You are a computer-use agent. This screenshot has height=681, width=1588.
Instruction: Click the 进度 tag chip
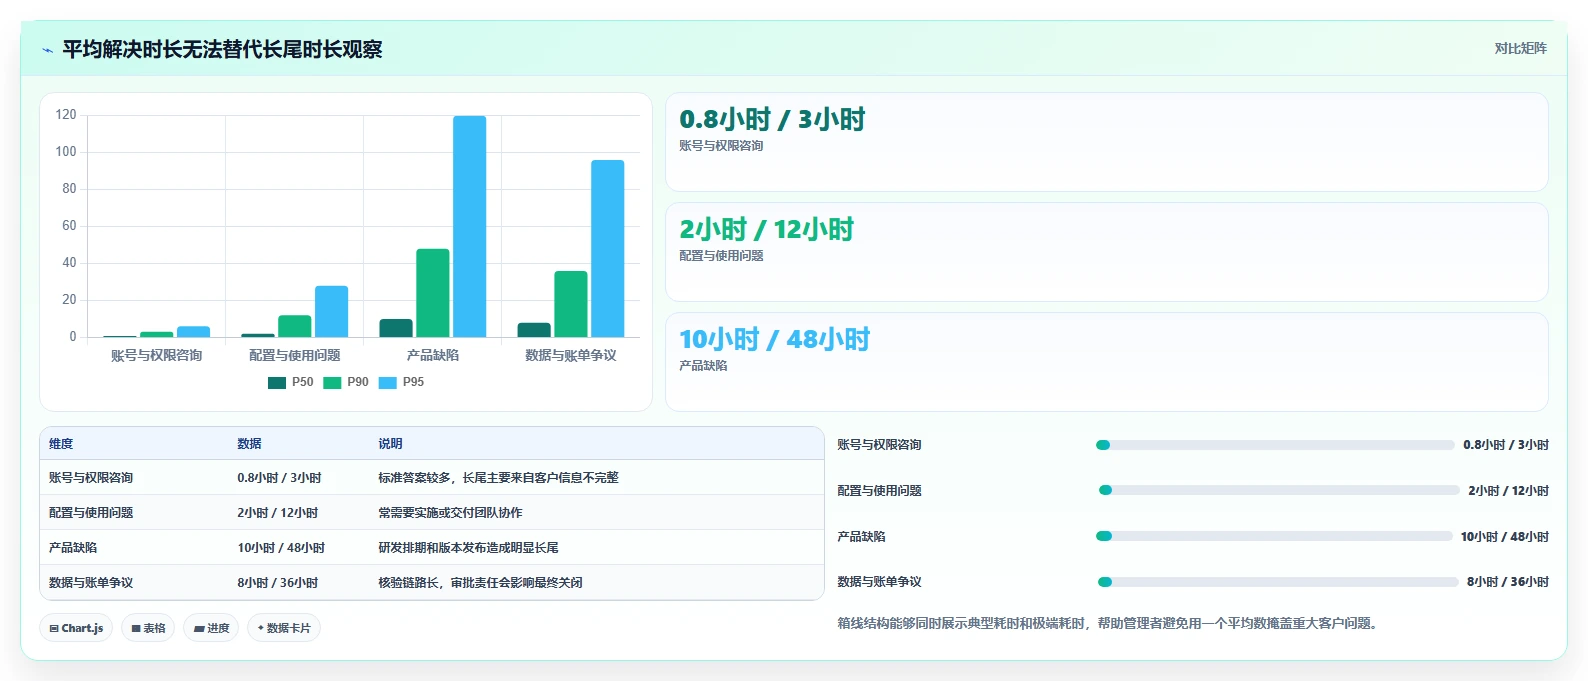click(x=211, y=628)
